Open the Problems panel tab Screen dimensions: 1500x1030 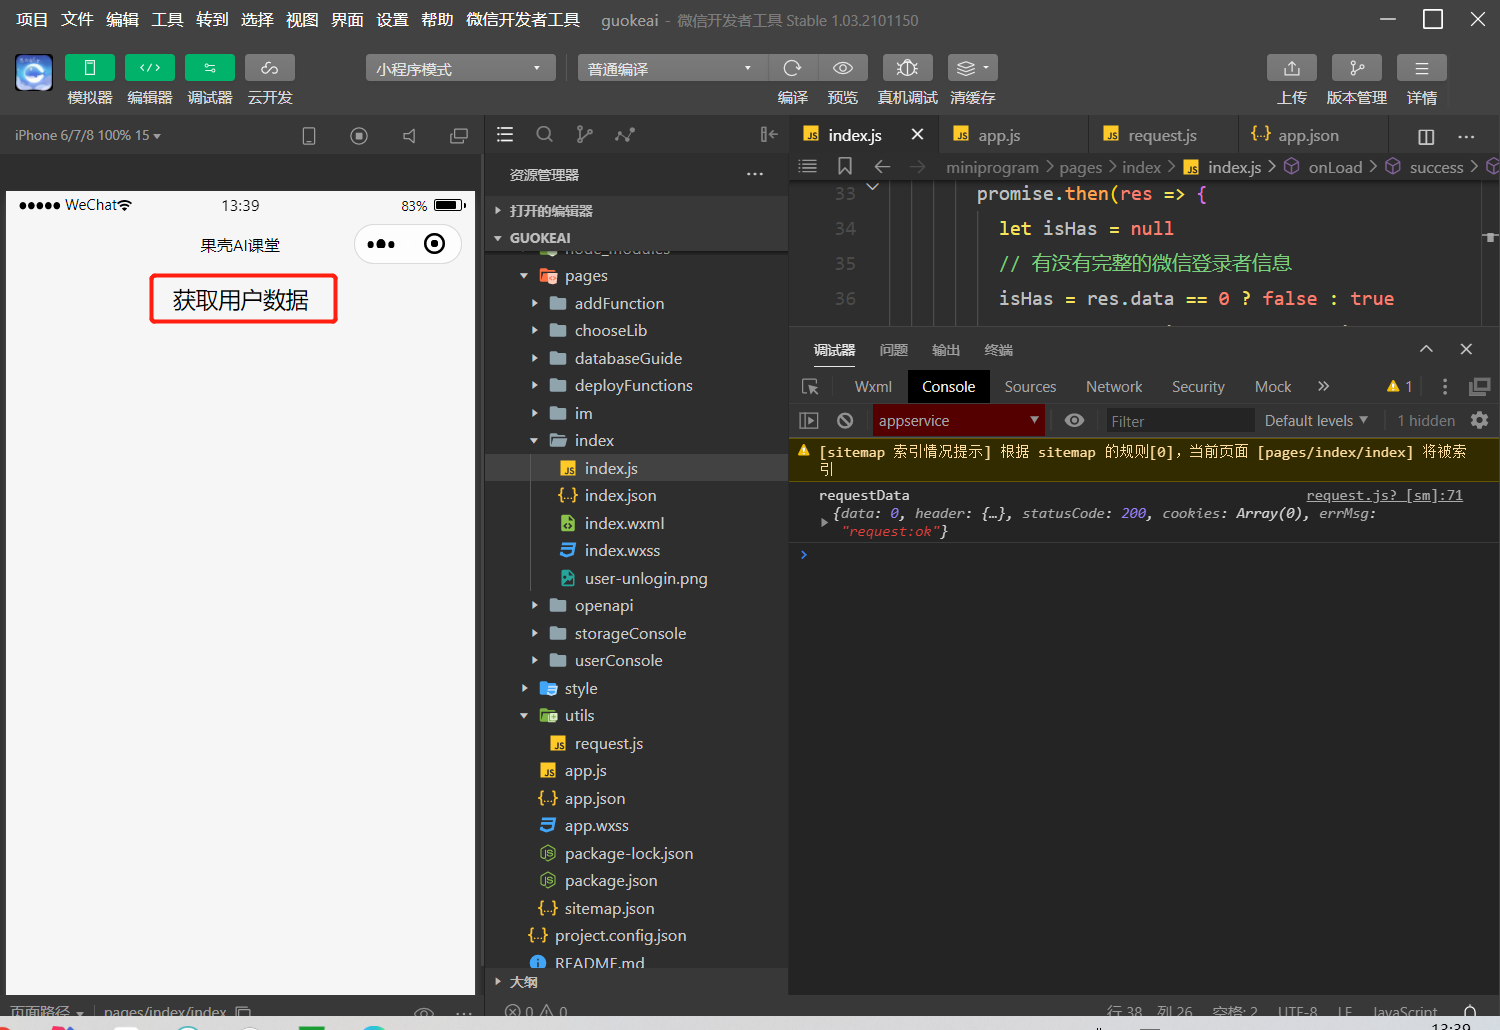click(x=893, y=350)
